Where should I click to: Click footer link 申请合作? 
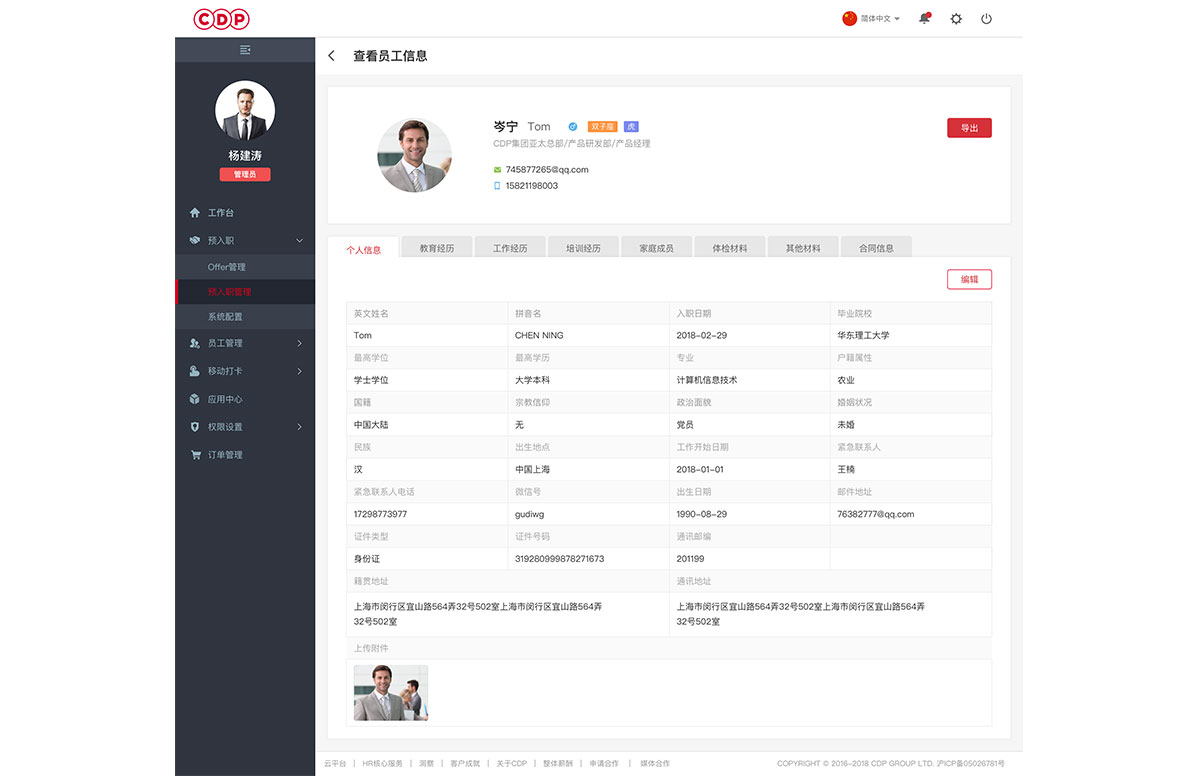[x=604, y=763]
